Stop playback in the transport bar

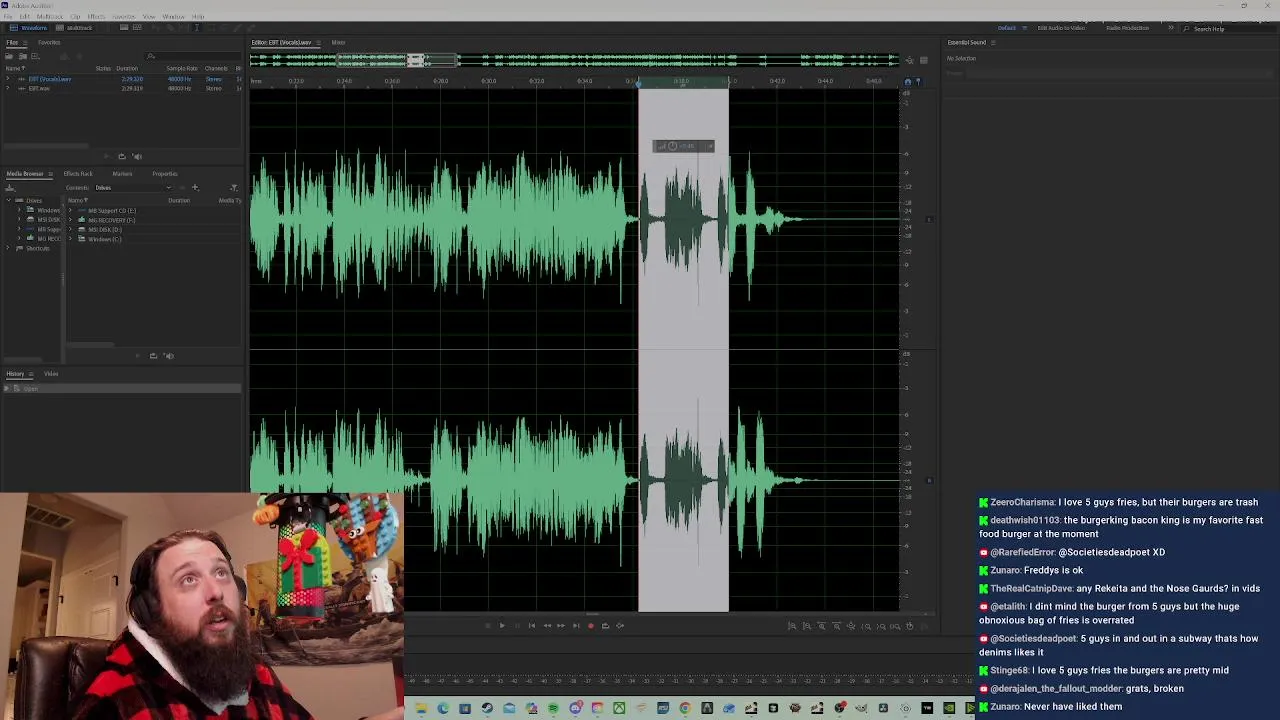pyautogui.click(x=487, y=626)
